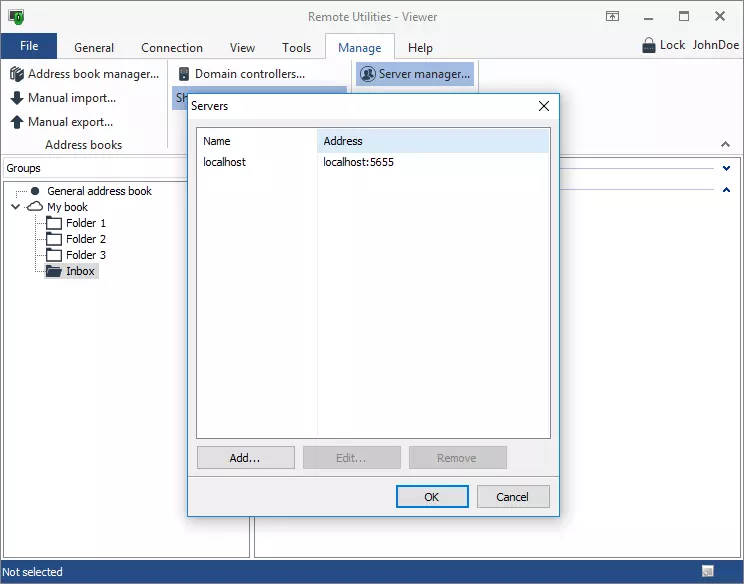Select General address book in tree

(99, 191)
